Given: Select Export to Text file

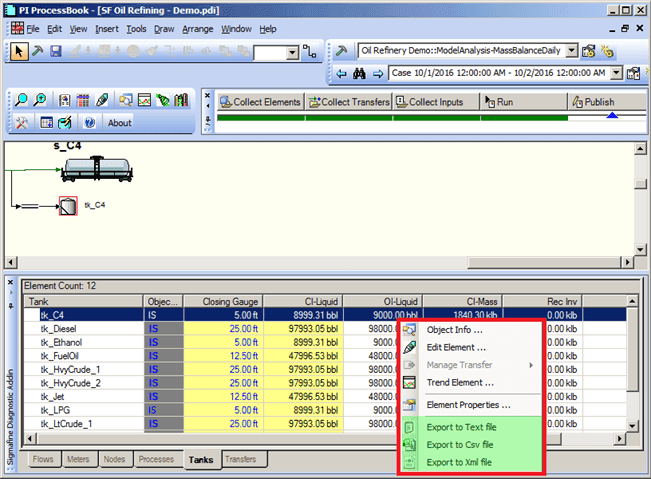Looking at the screenshot, I should (x=472, y=427).
